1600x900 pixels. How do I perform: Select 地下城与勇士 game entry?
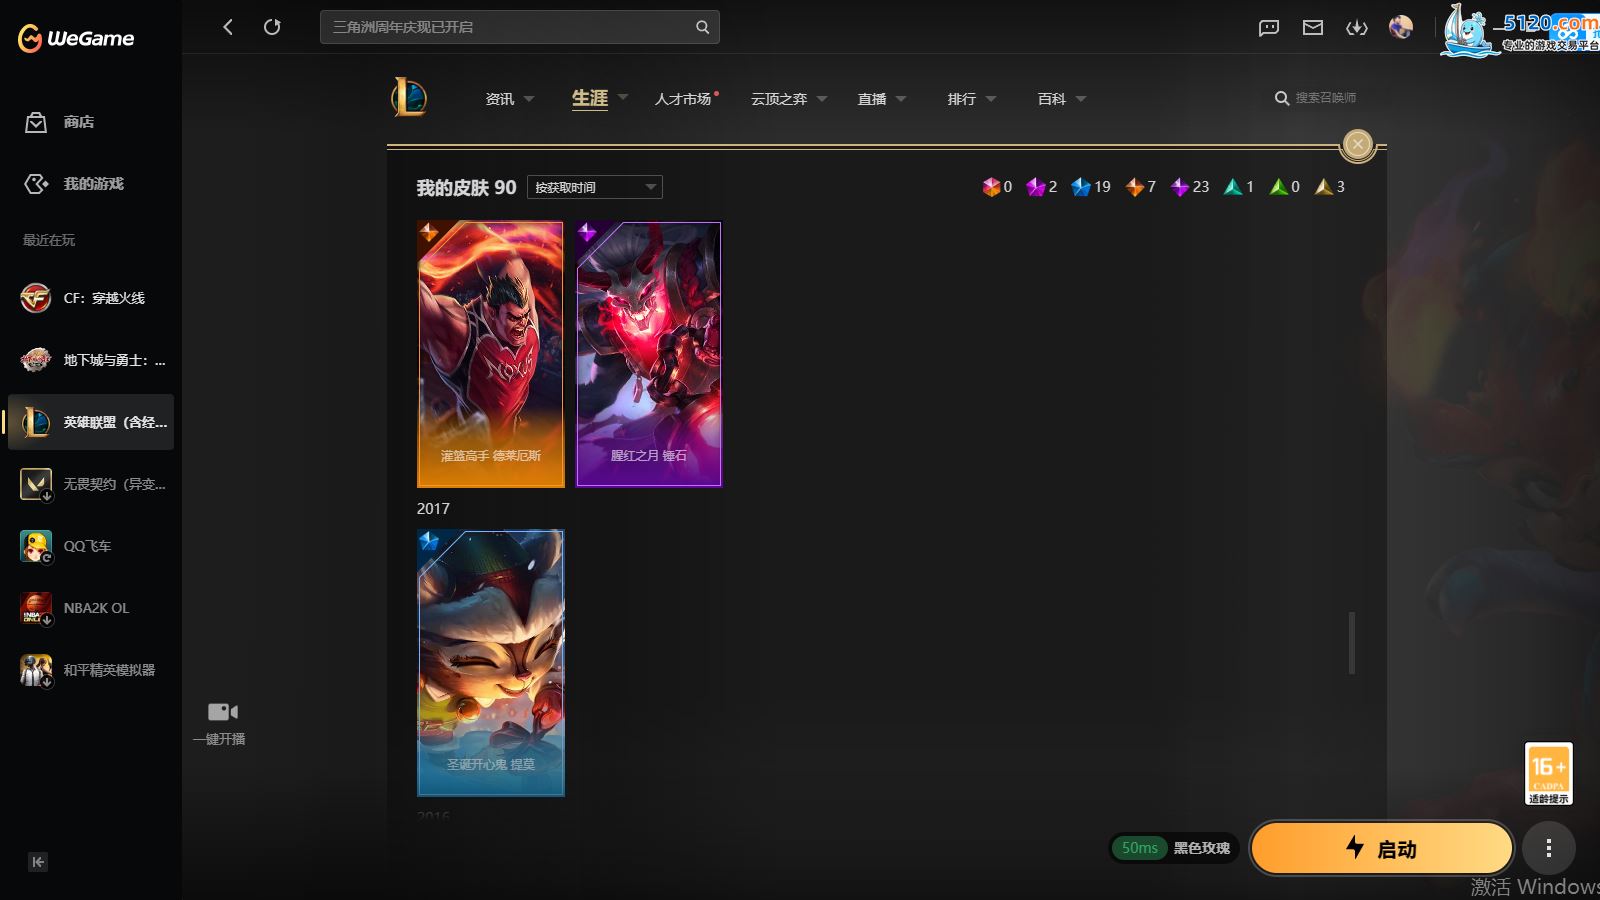pos(91,360)
